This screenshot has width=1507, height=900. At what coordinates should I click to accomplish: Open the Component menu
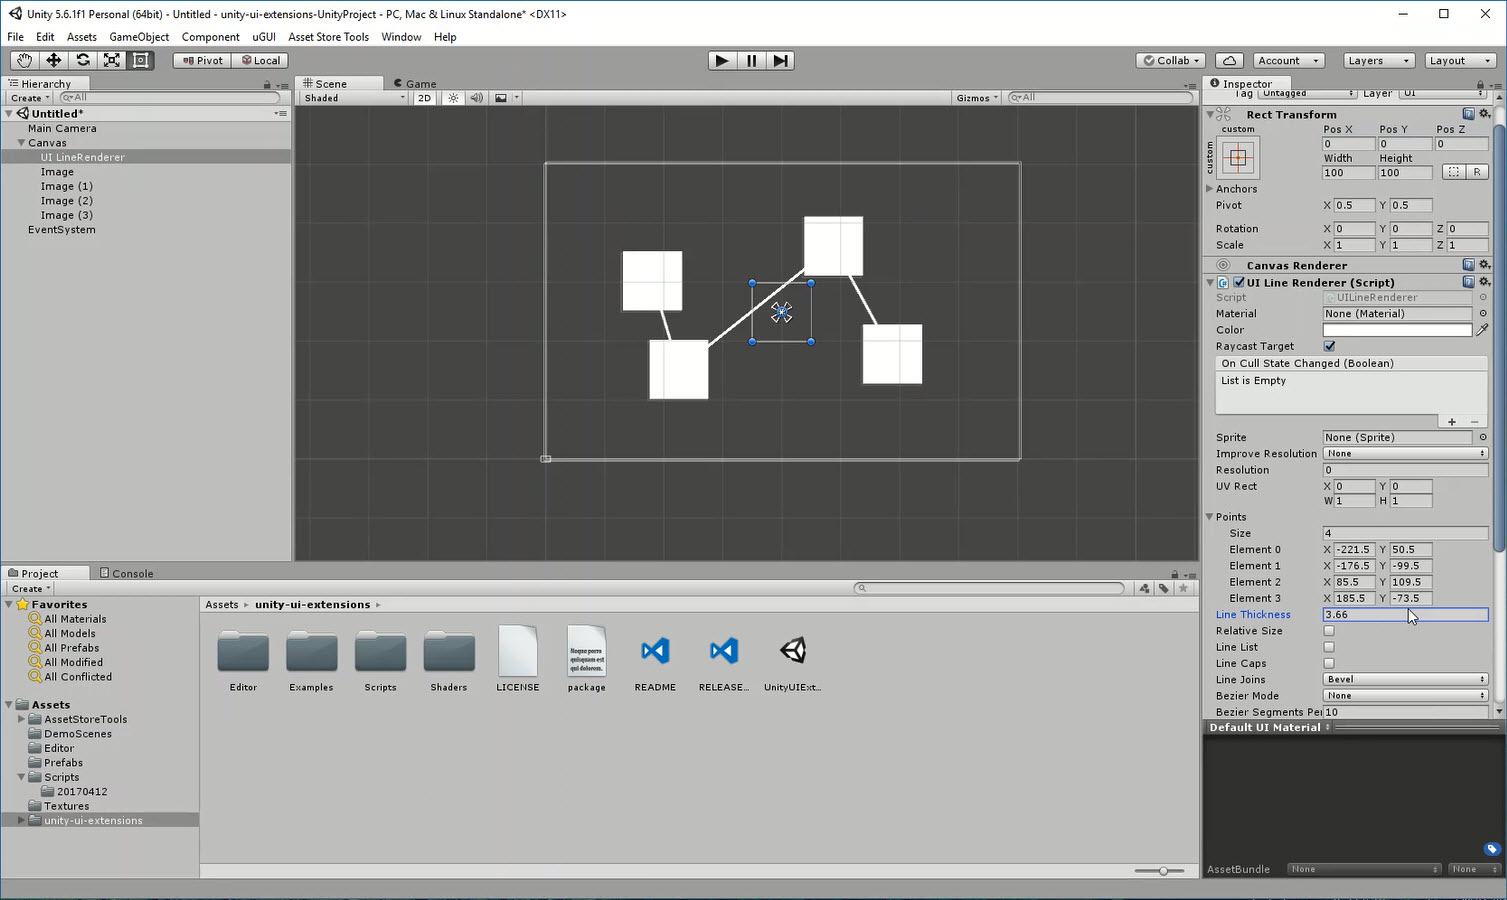point(210,37)
